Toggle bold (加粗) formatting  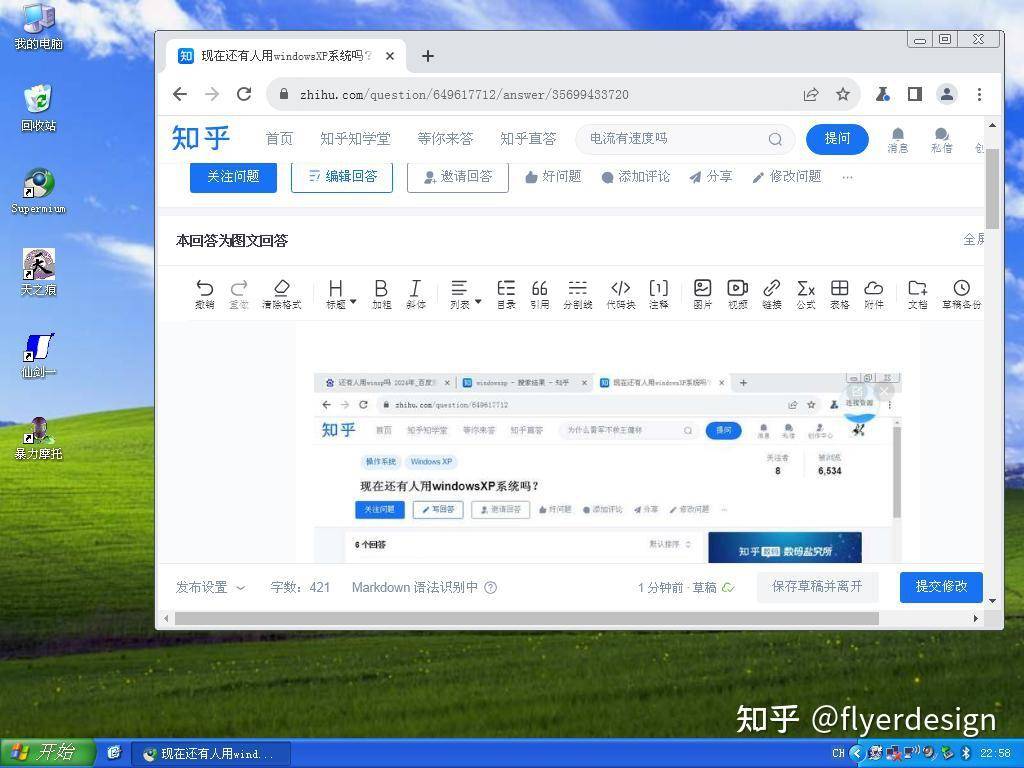pos(381,294)
